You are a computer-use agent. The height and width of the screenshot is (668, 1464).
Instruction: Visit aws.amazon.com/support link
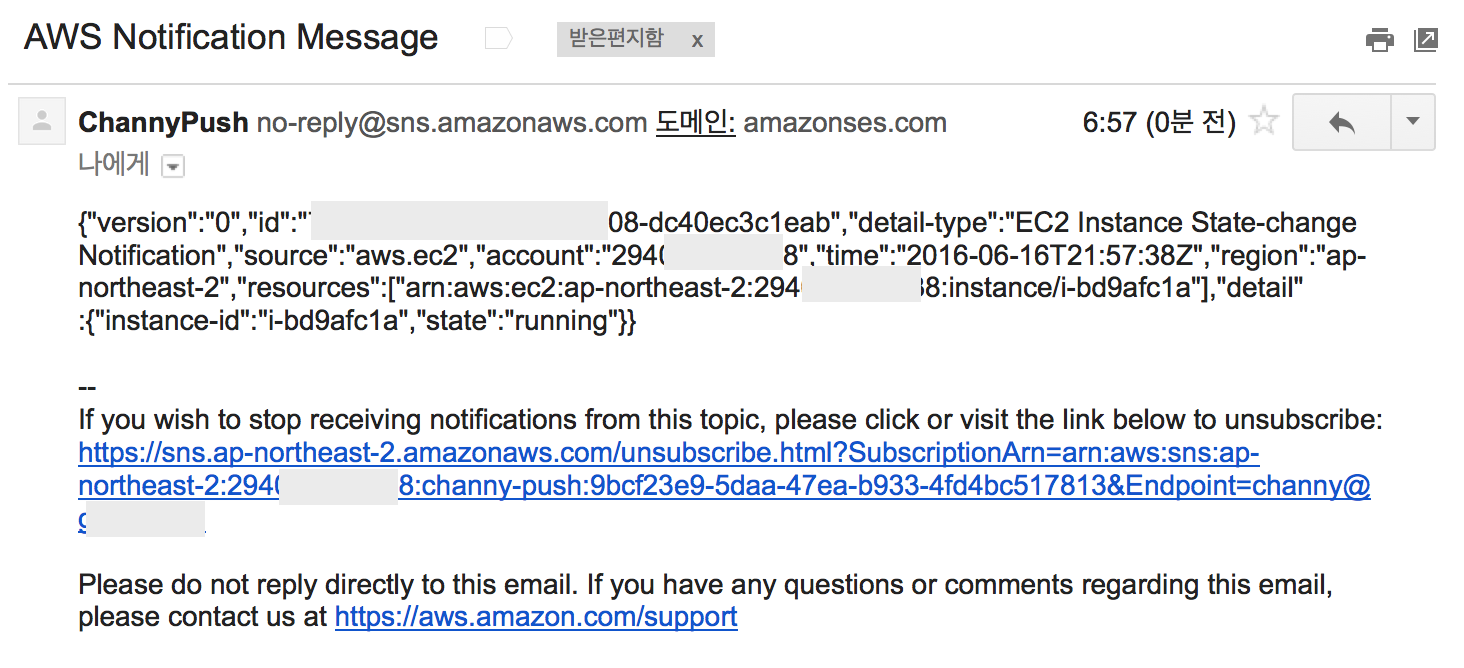[536, 616]
